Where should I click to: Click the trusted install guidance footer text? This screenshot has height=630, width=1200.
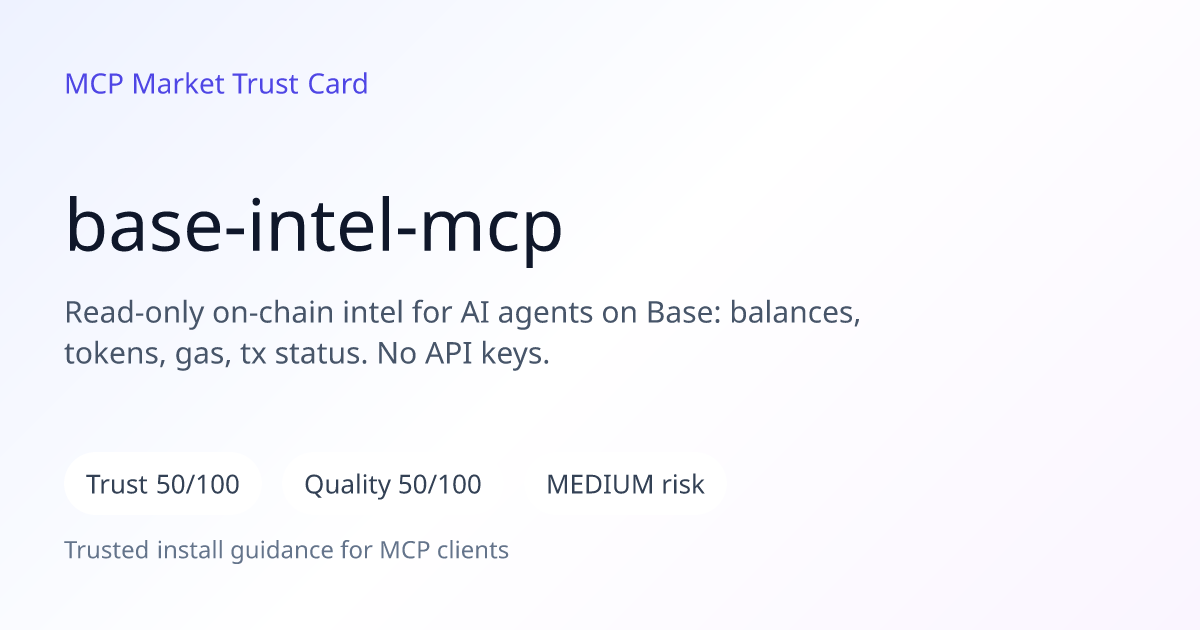pos(287,550)
